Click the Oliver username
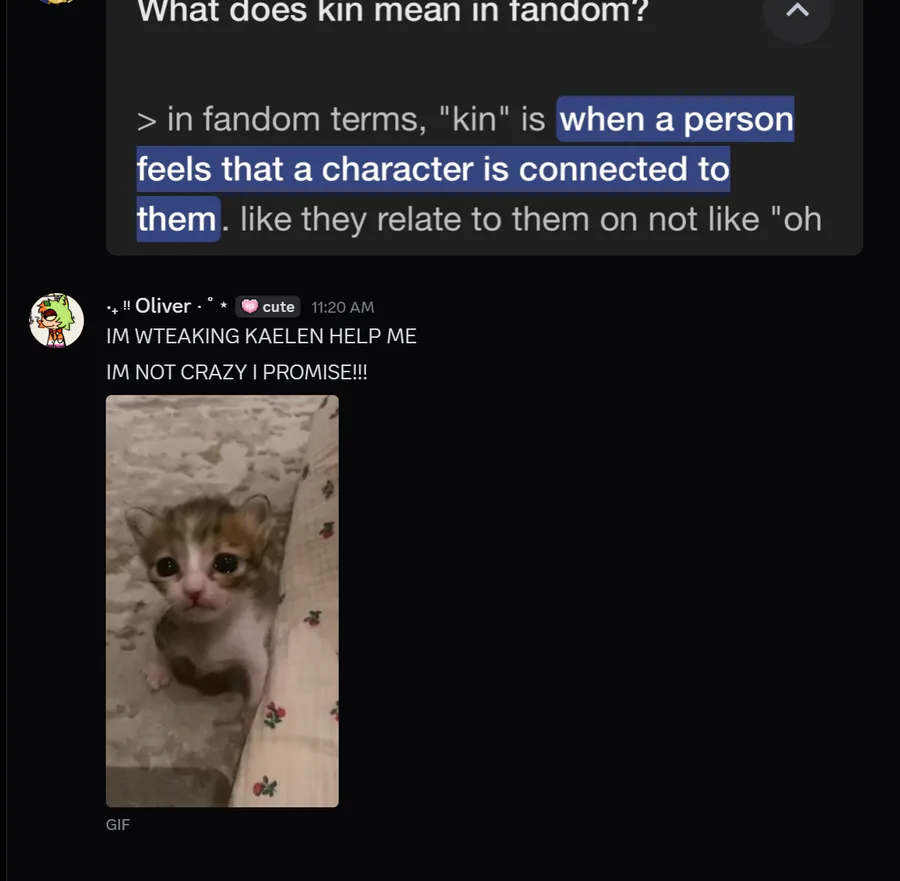The width and height of the screenshot is (900, 881). click(163, 306)
